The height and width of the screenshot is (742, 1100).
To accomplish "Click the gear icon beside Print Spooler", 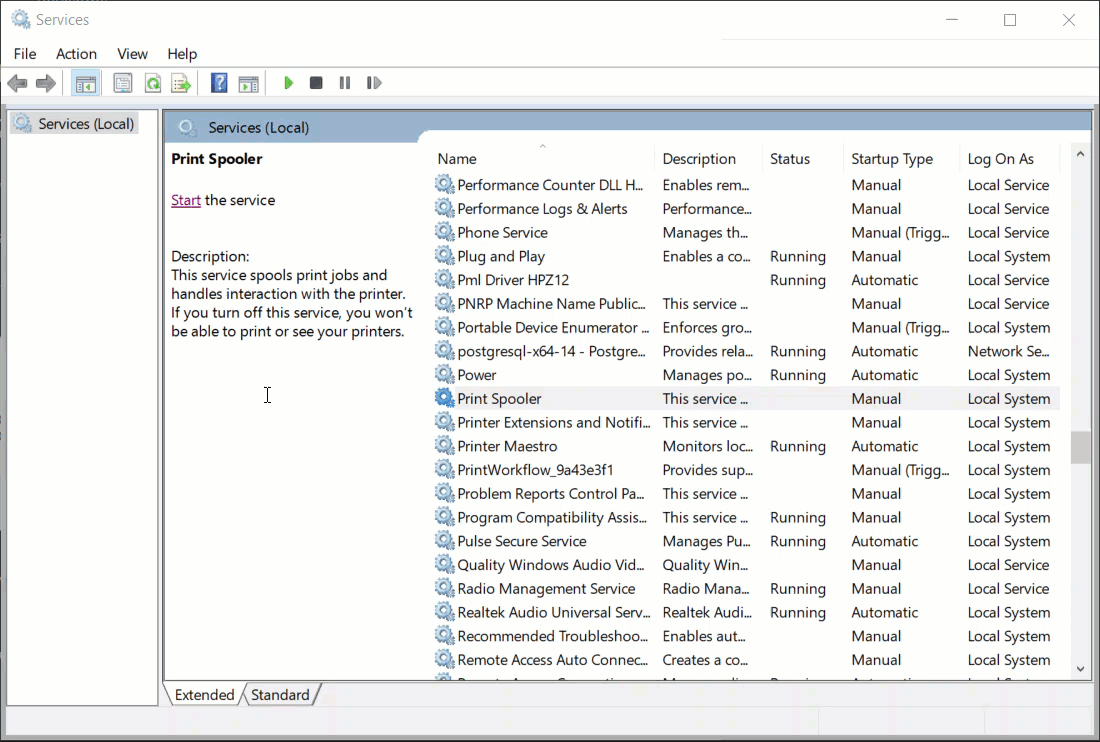I will (x=445, y=398).
